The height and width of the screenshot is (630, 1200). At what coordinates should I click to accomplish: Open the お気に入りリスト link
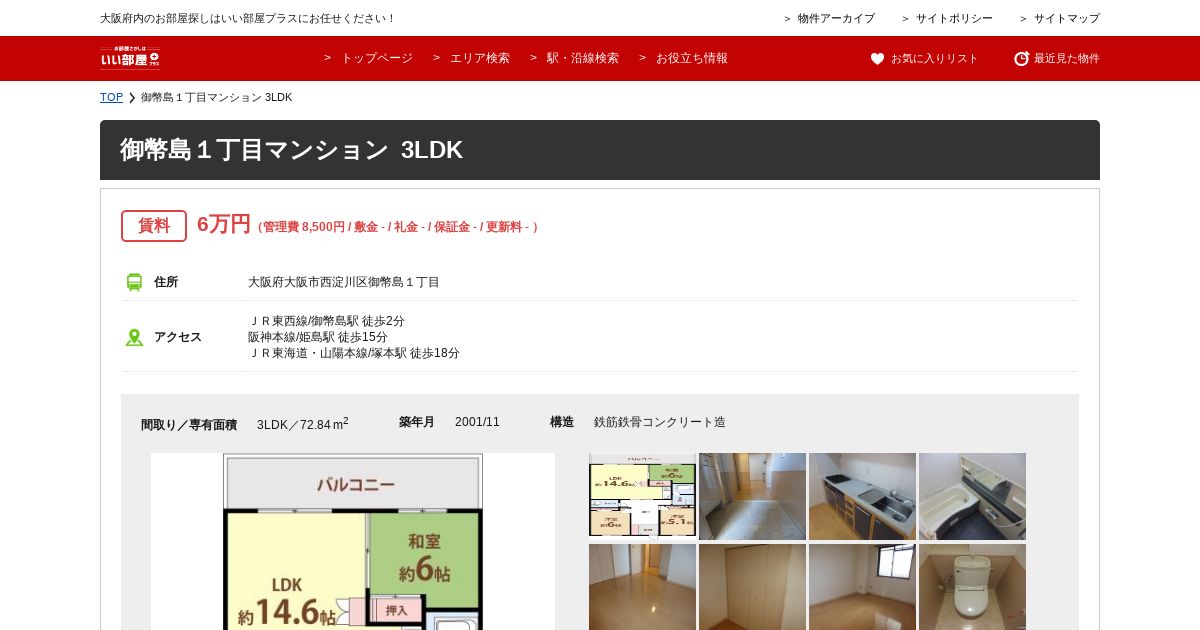[935, 59]
